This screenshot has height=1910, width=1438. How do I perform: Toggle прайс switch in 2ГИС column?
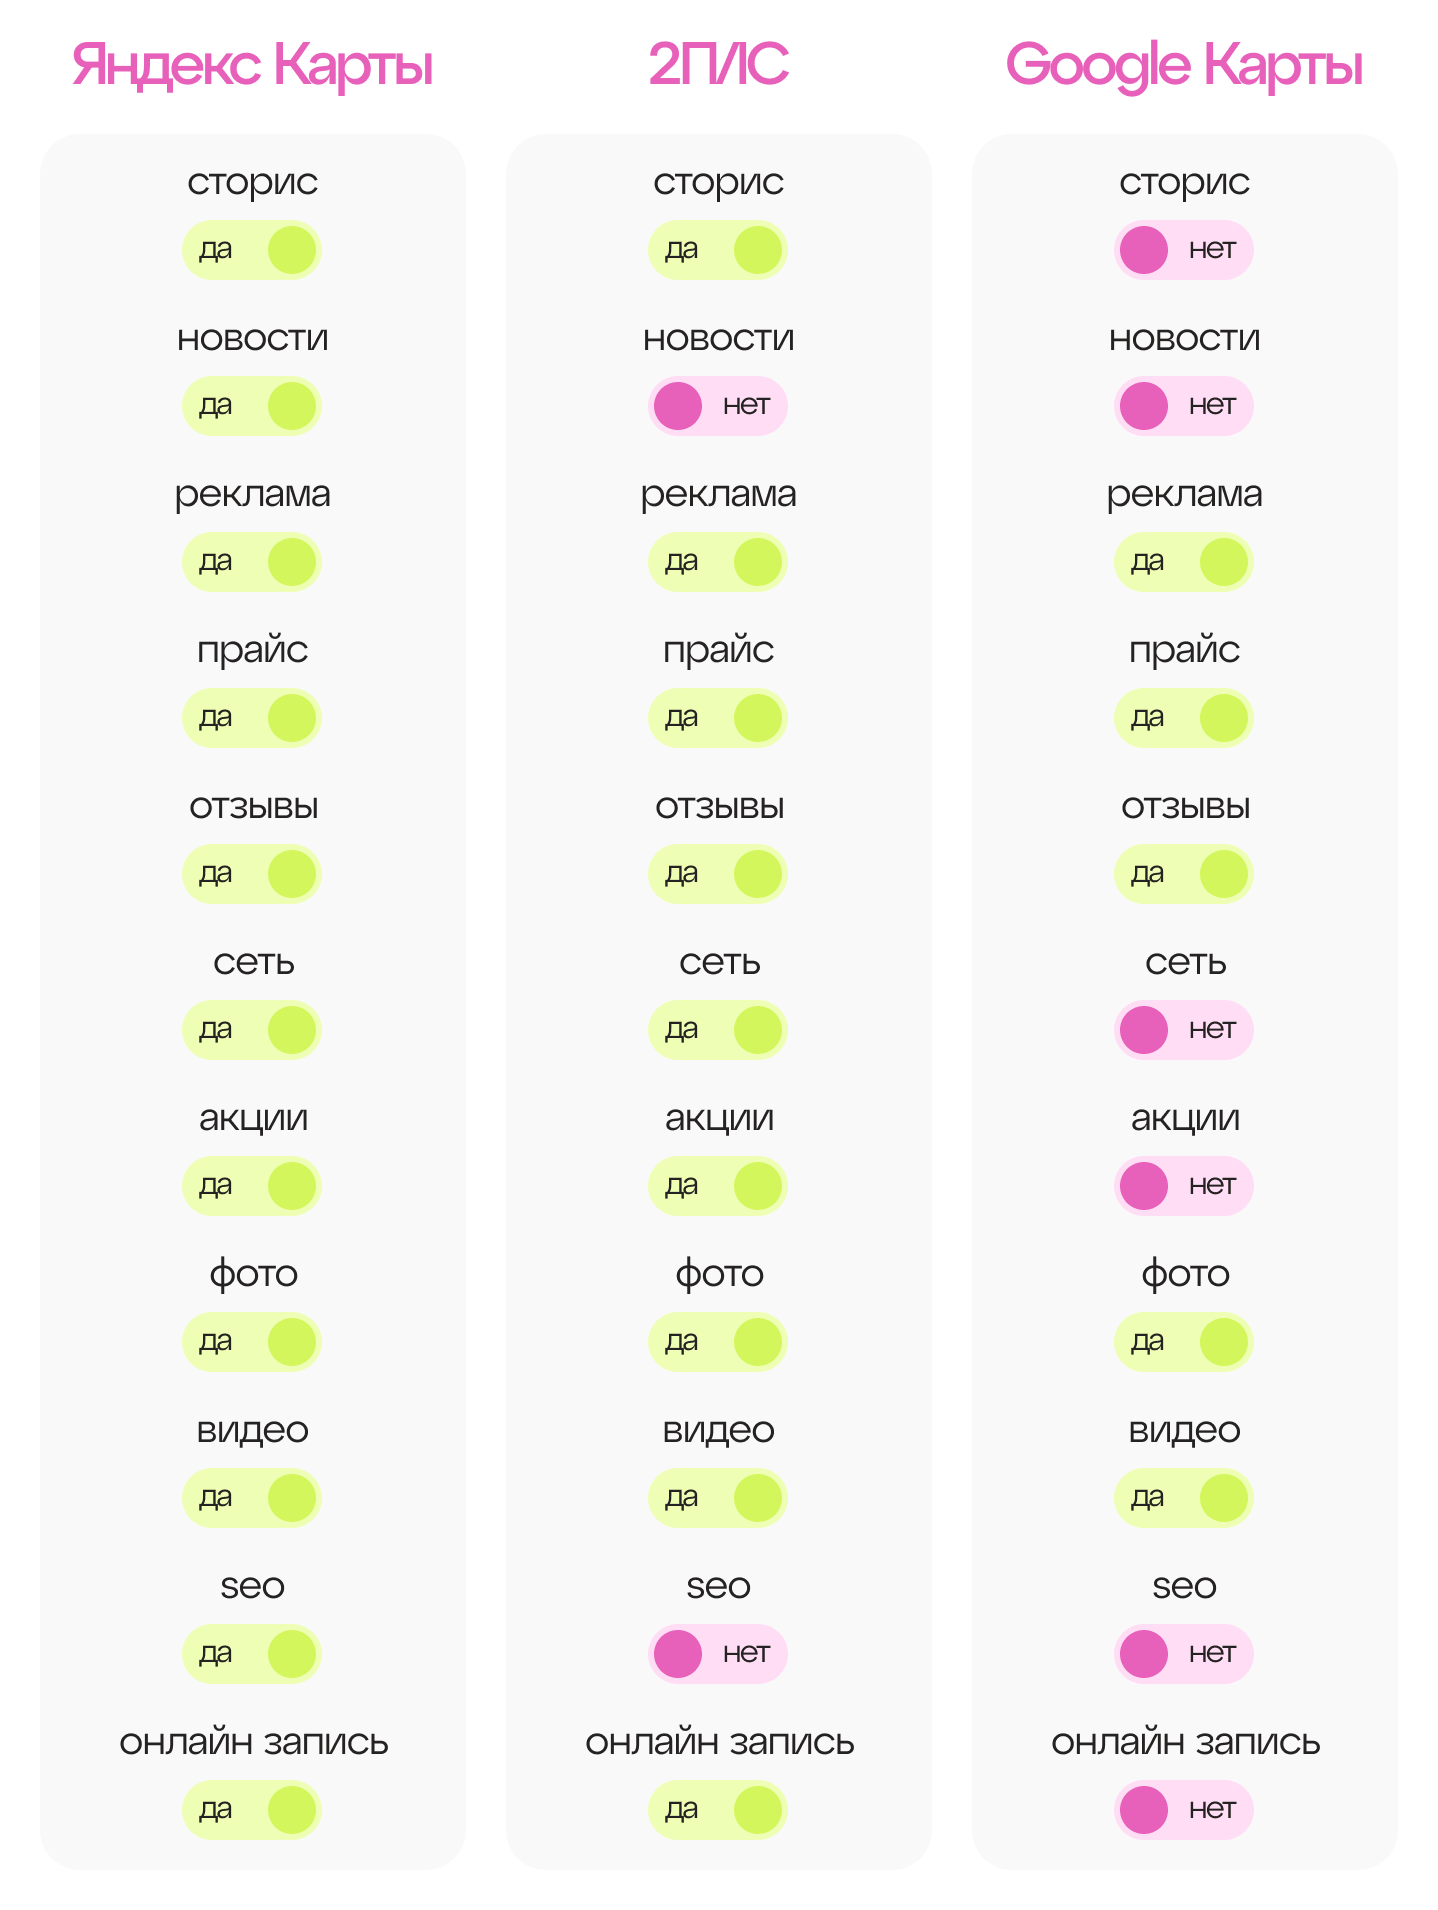point(717,718)
